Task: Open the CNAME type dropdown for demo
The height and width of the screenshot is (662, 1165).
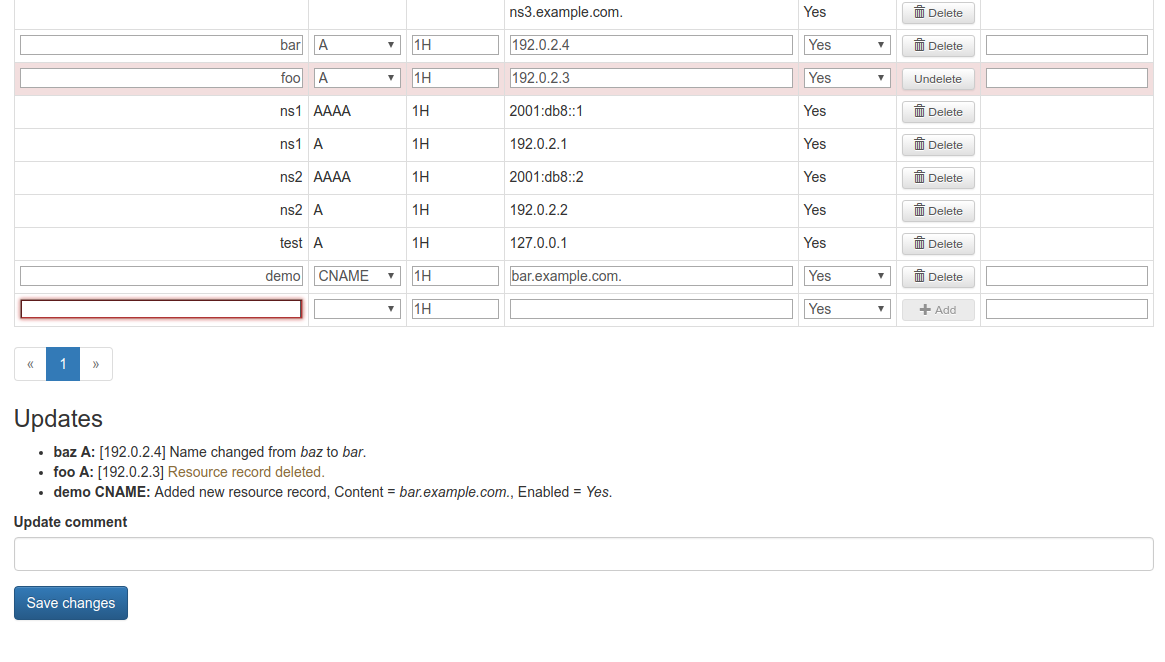Action: [357, 276]
